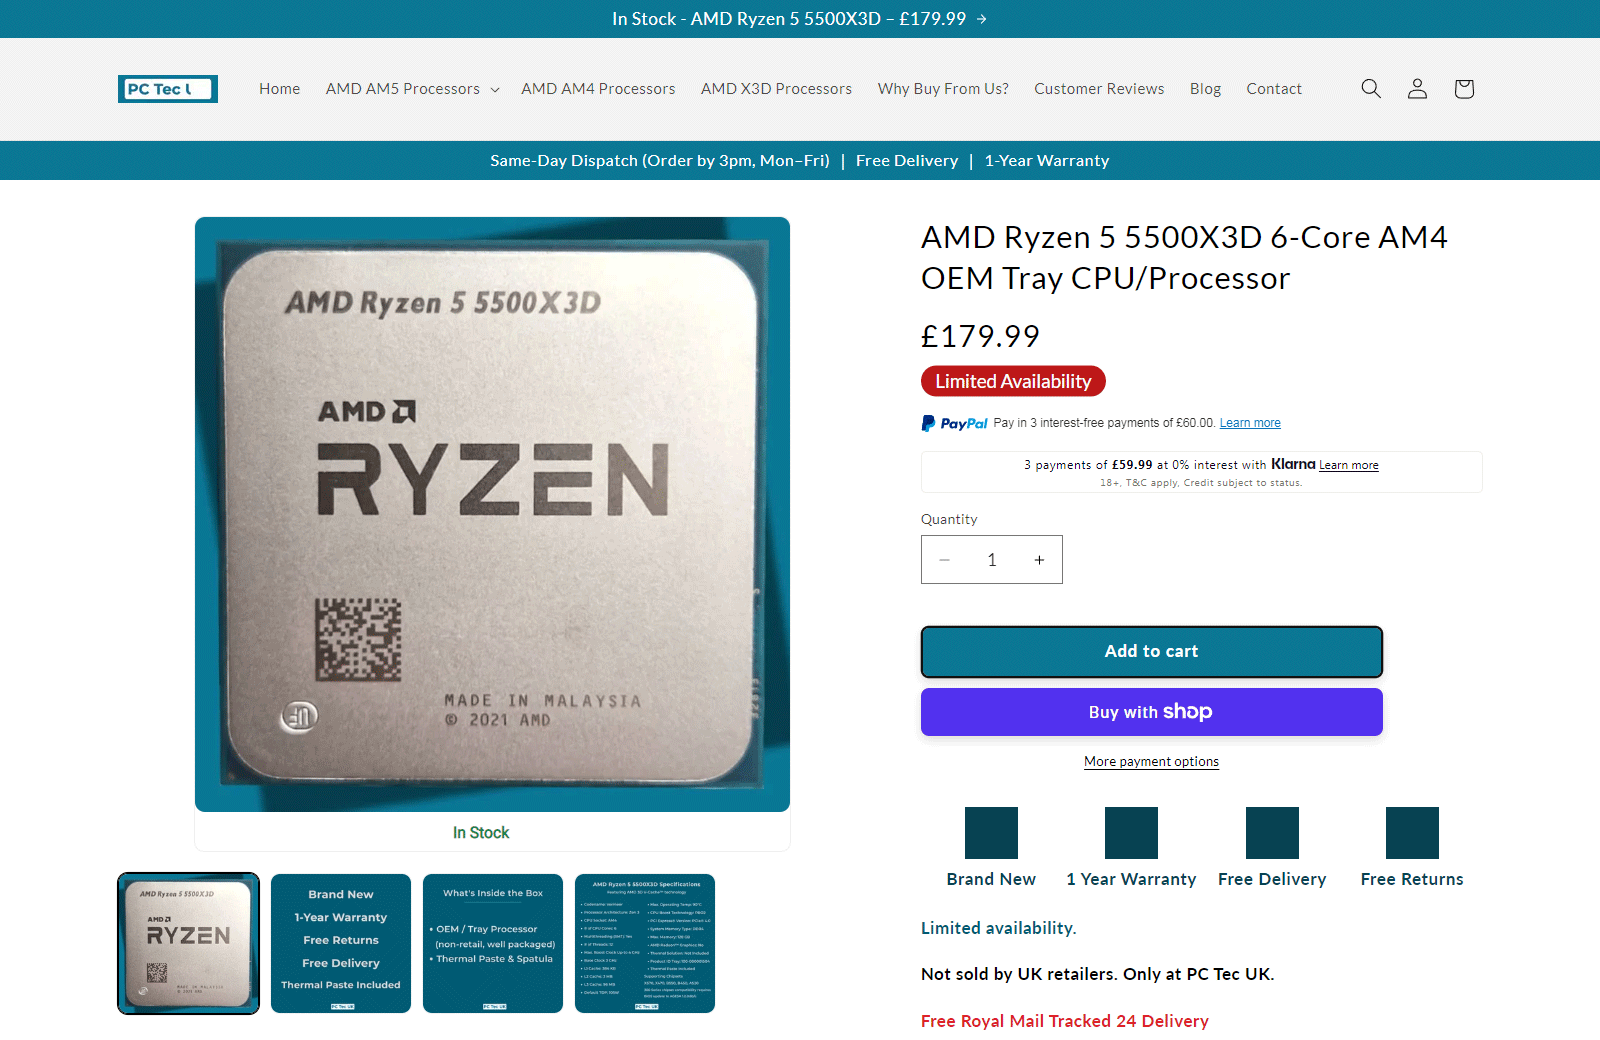The image size is (1600, 1040).
Task: Expand the AMD AM5 Processors dropdown
Action: point(412,89)
